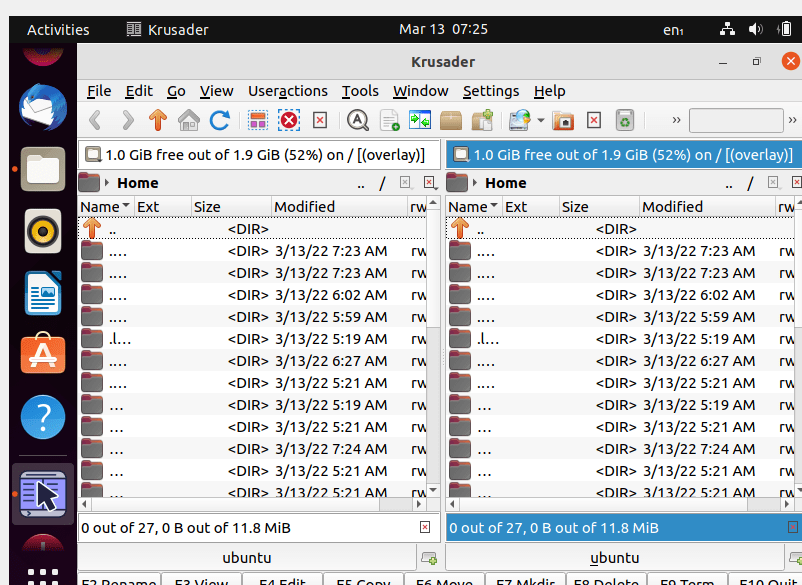The image size is (802, 585).
Task: Open the right panel media drive button
Action: [461, 154]
